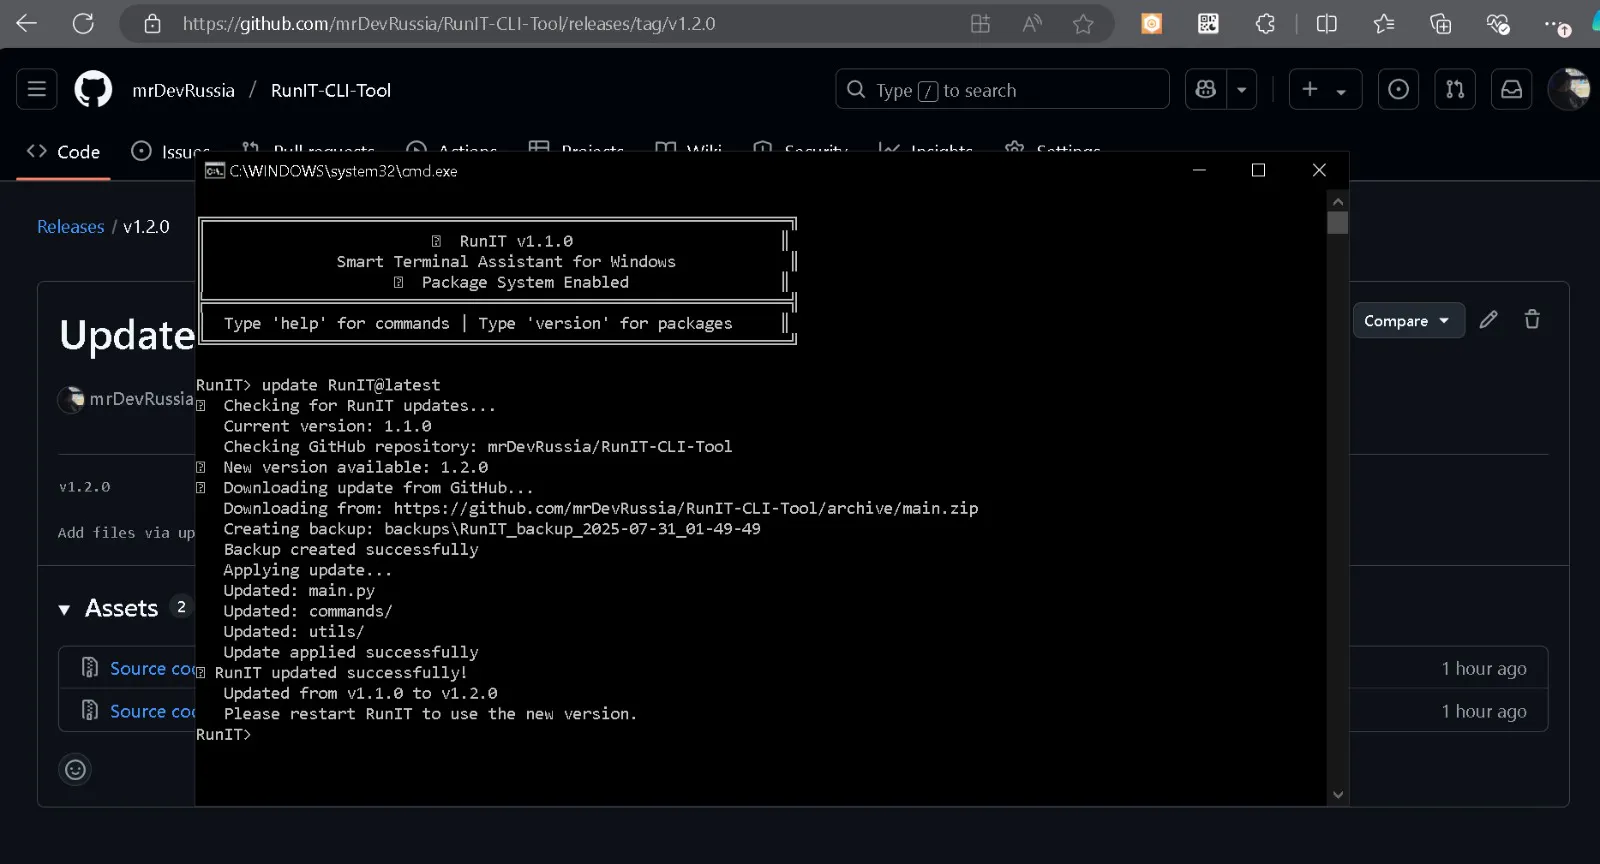Click the Releases breadcrumb link
The image size is (1600, 864).
click(x=70, y=227)
